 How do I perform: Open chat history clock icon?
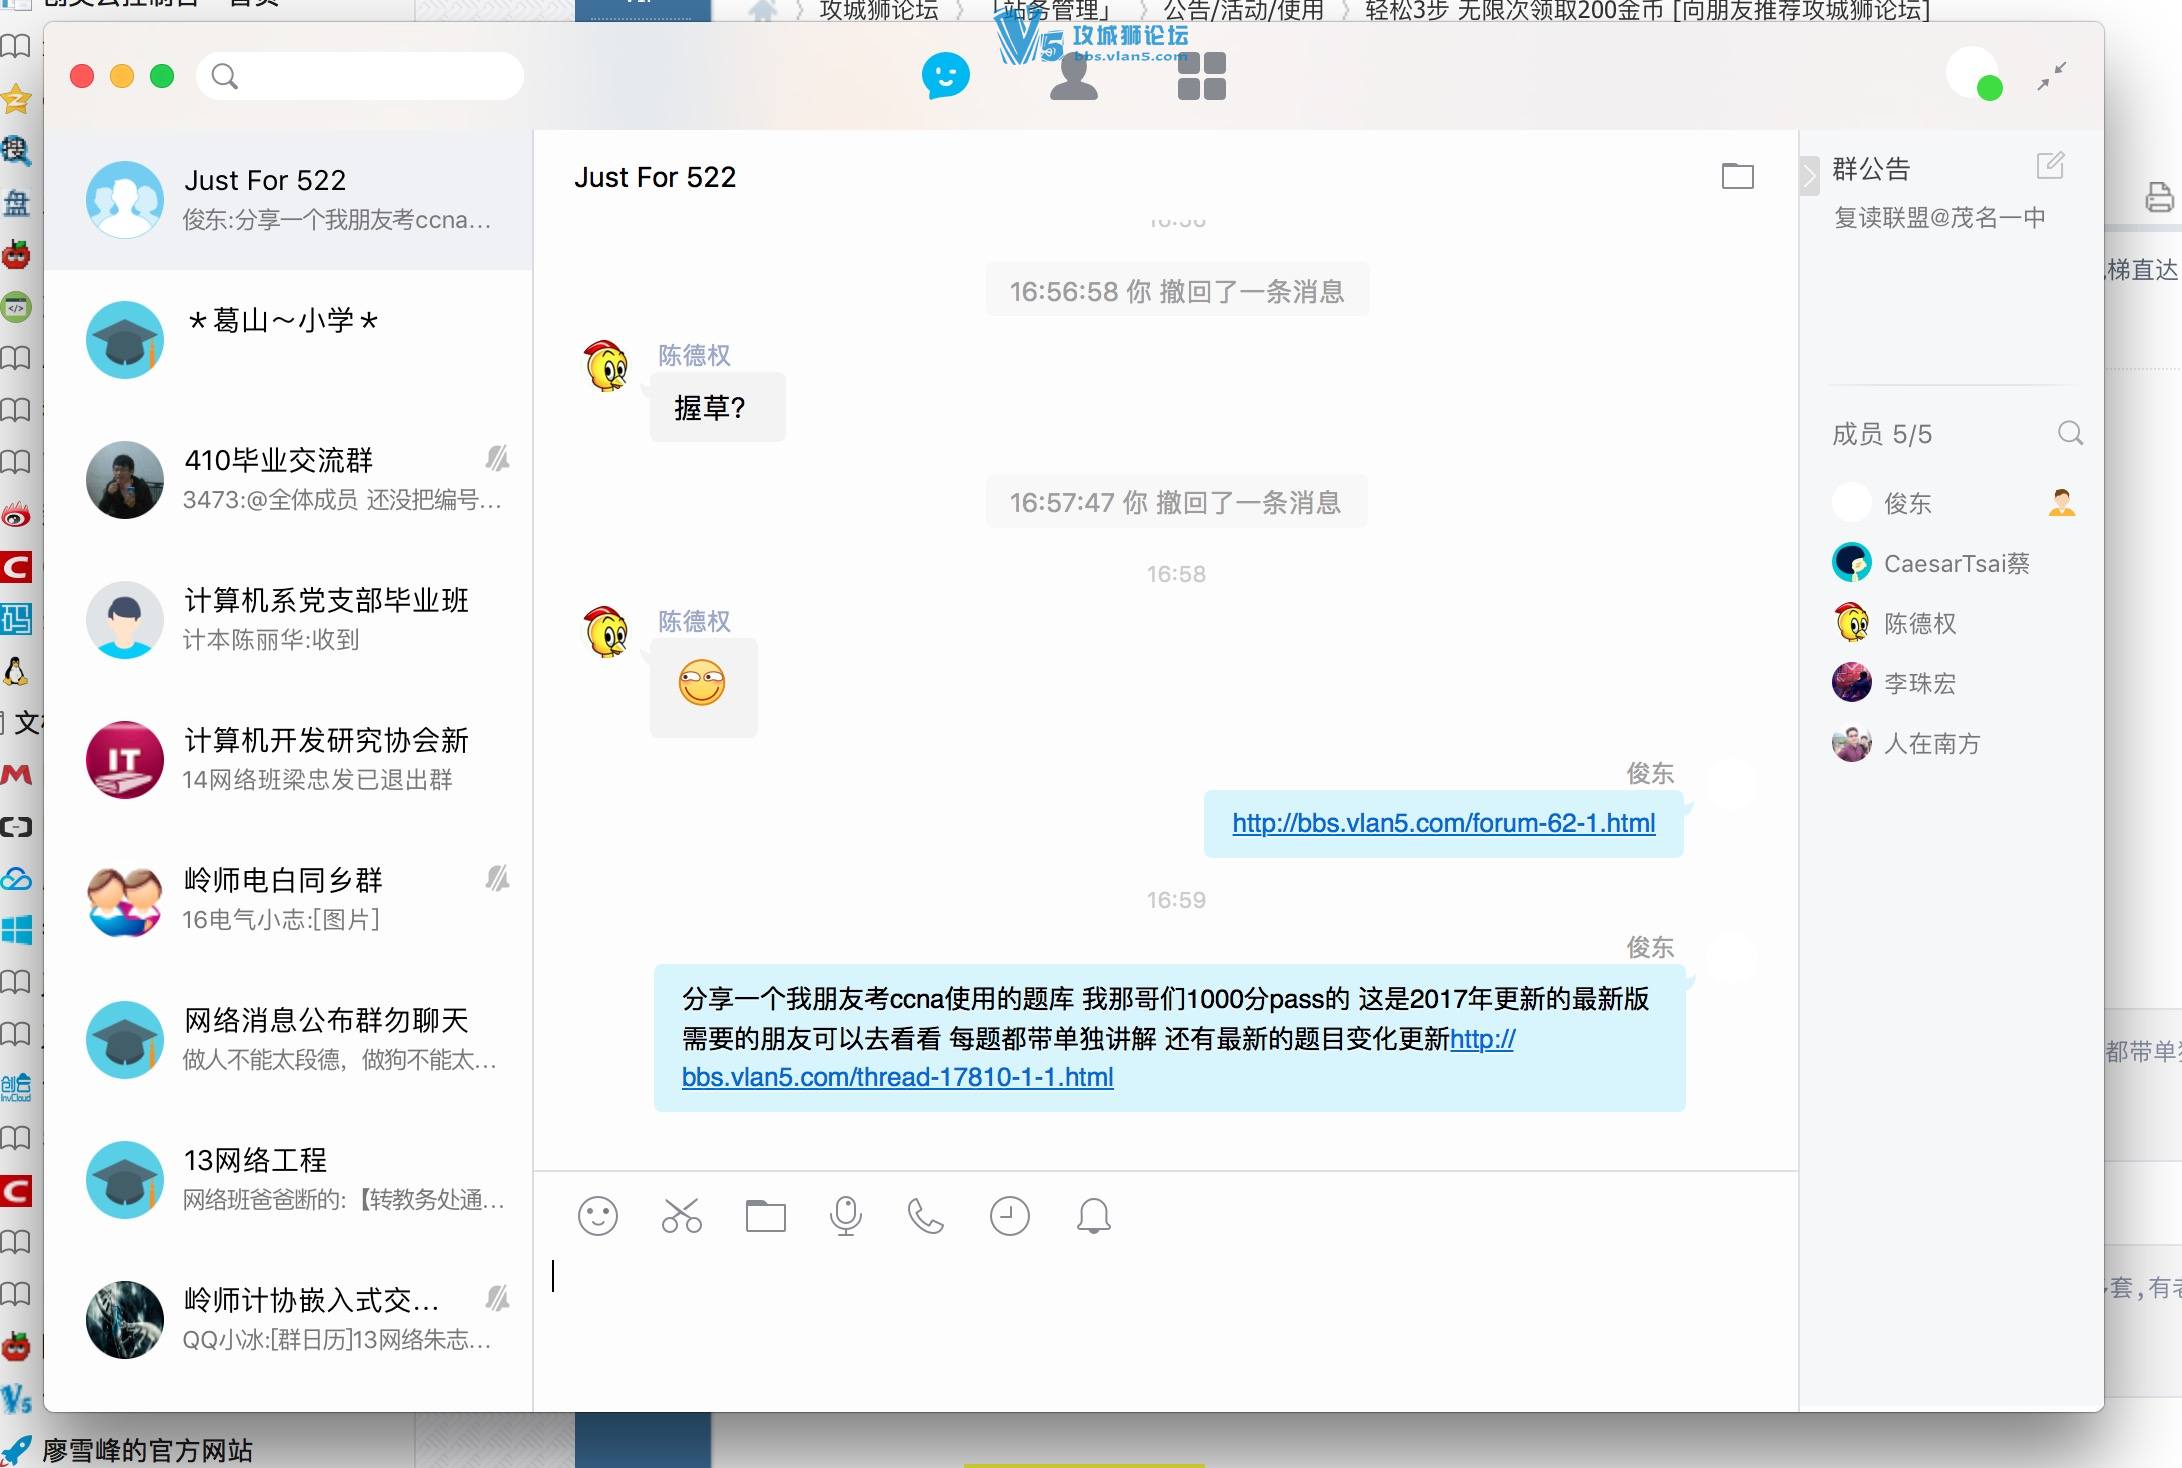point(1009,1216)
